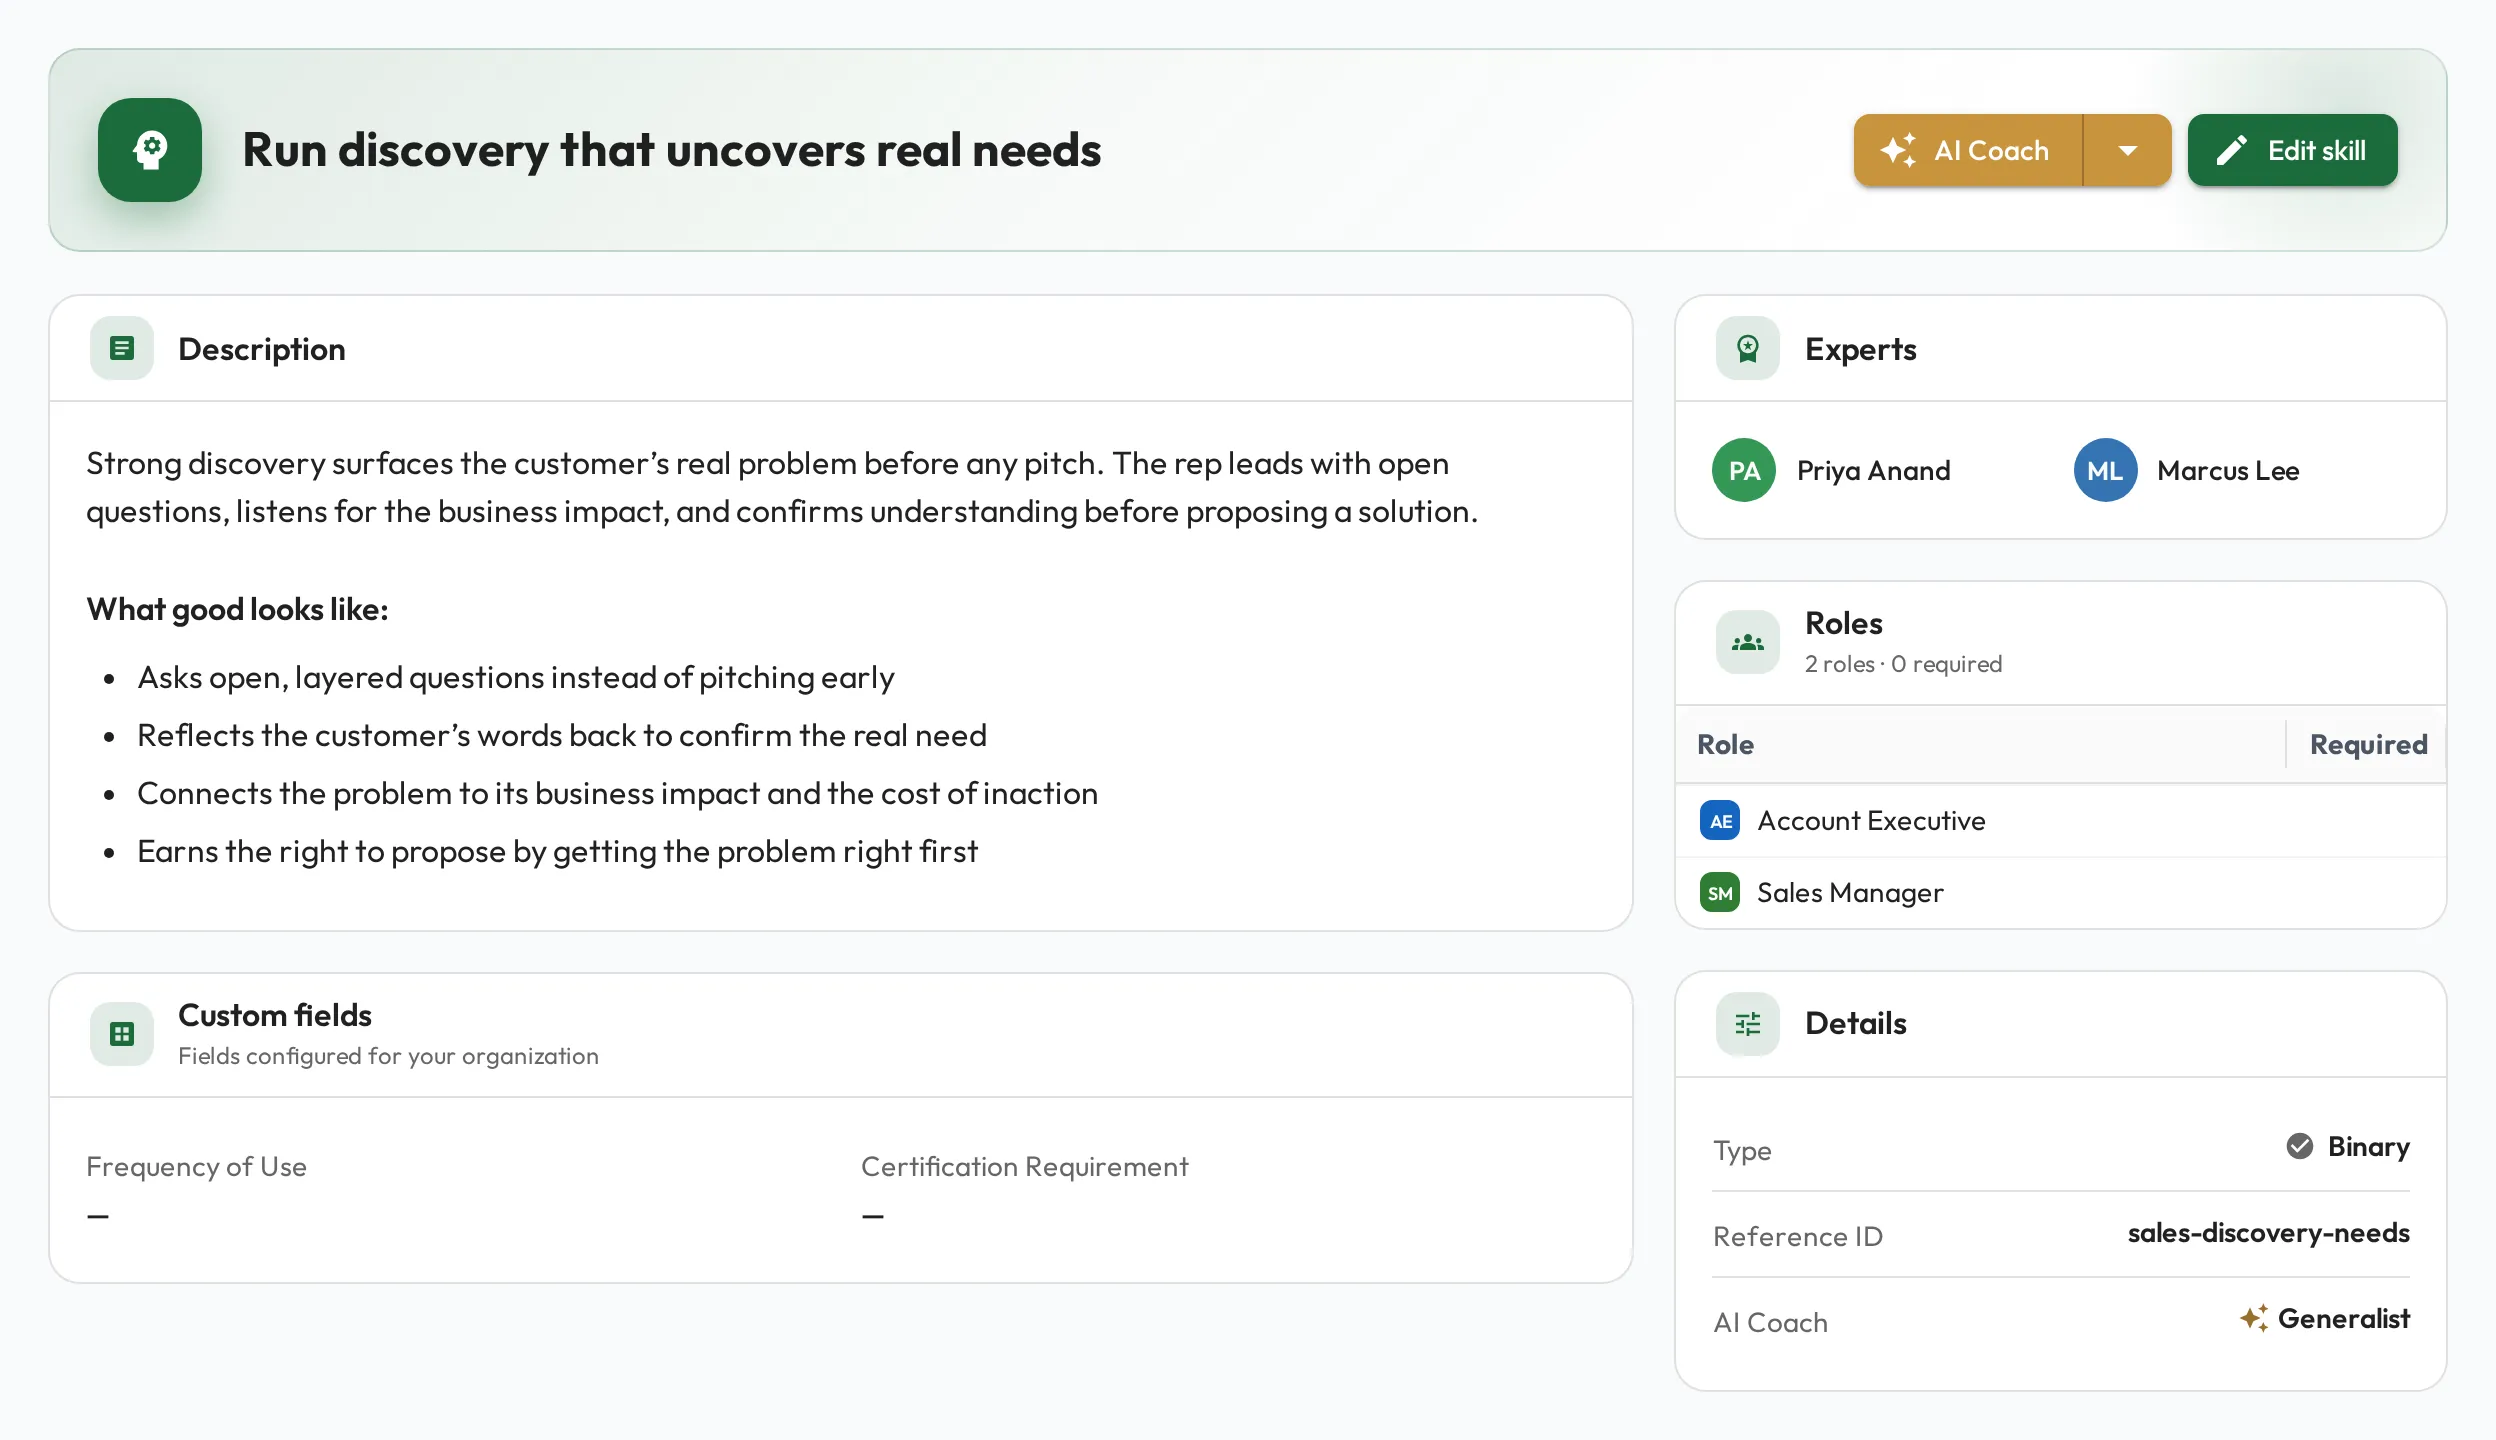The height and width of the screenshot is (1440, 2496).
Task: Click the sales-discovery-needs reference ID
Action: (x=2268, y=1233)
